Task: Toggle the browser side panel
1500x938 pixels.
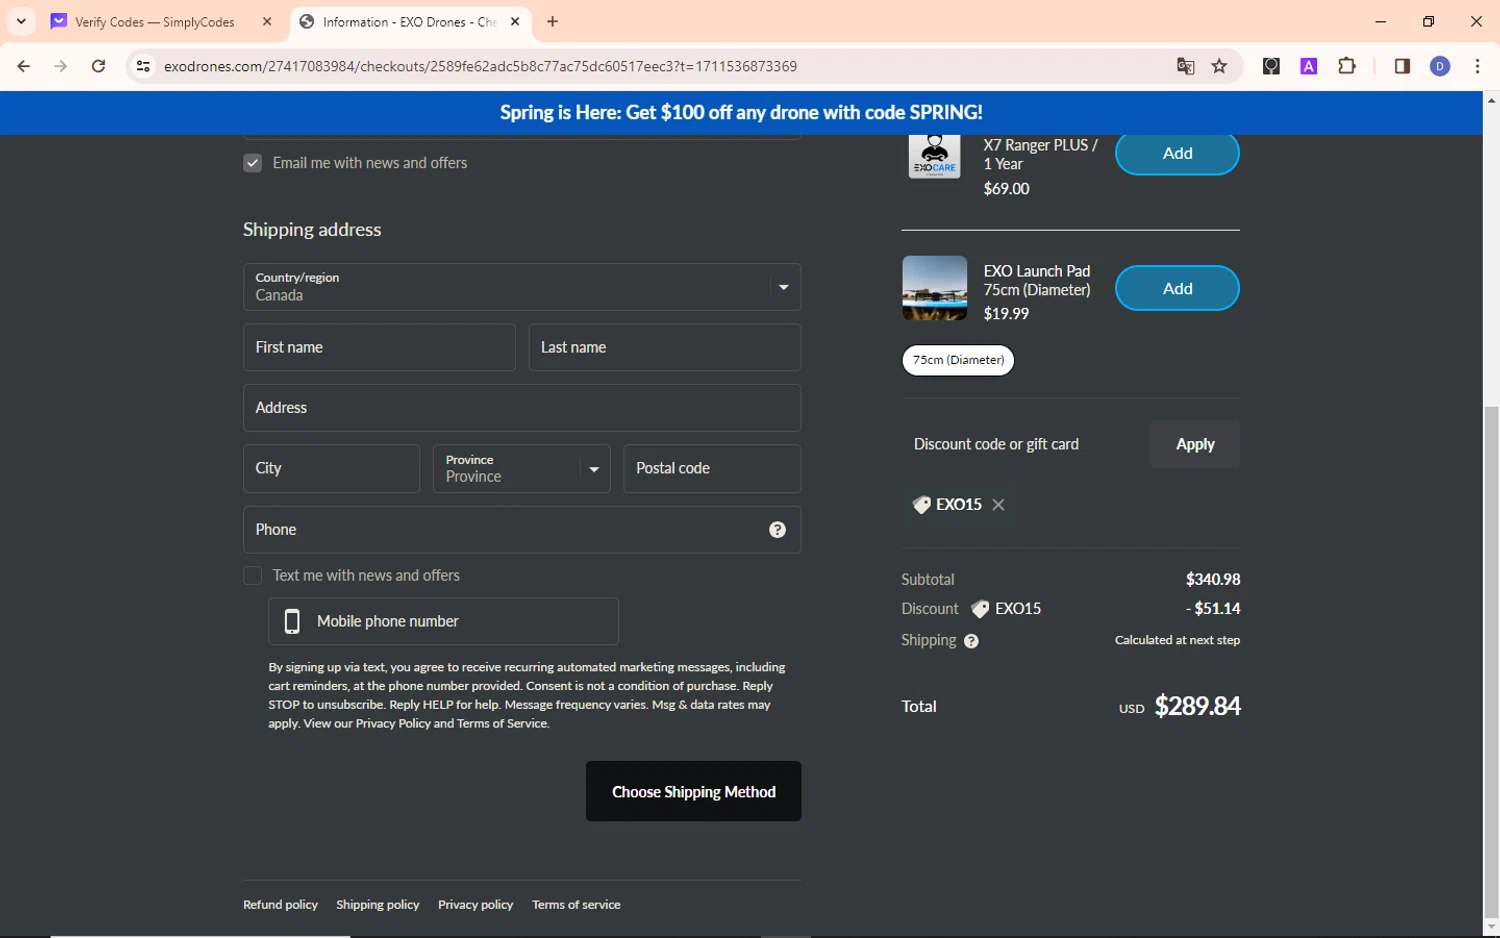Action: (1402, 66)
